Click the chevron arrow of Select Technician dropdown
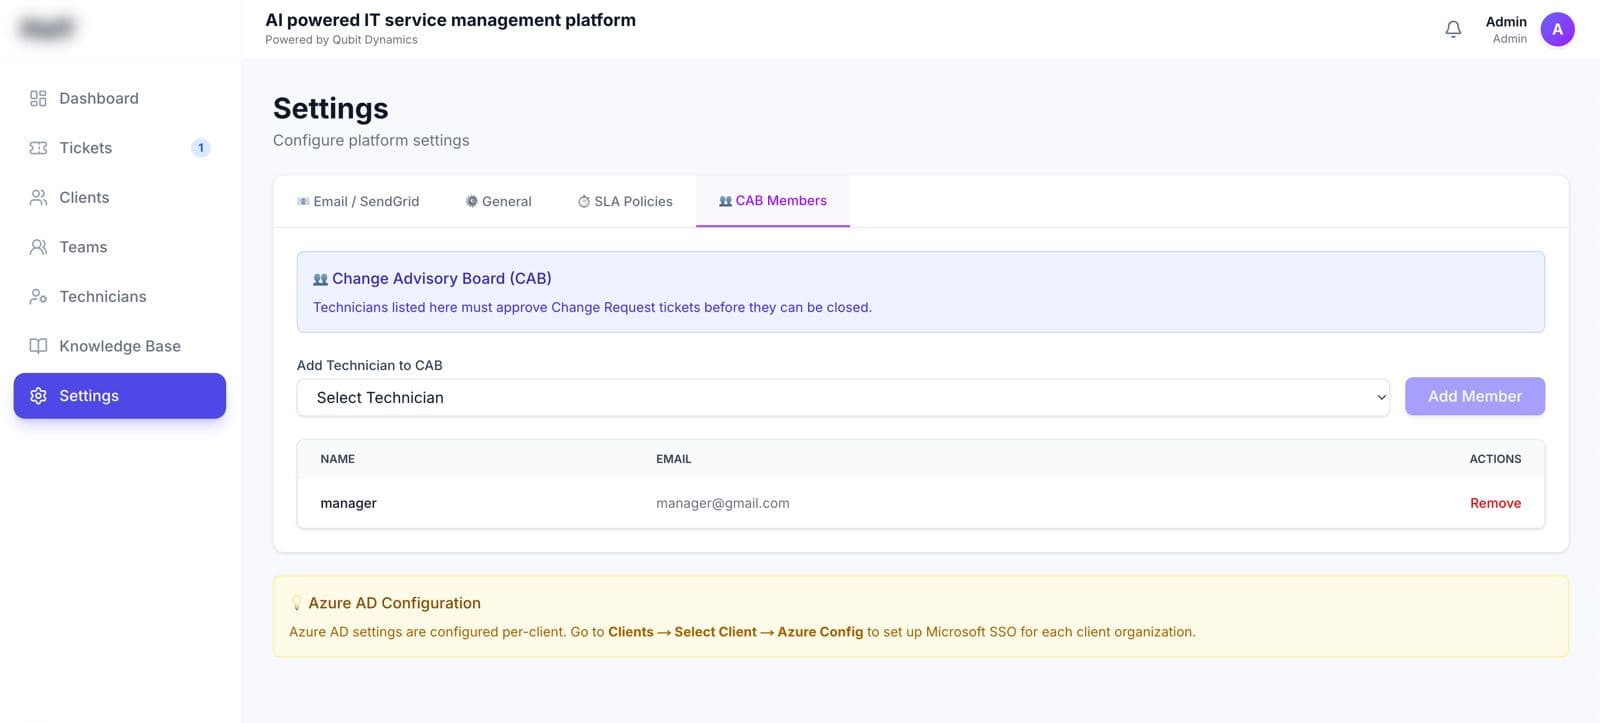 click(1381, 397)
